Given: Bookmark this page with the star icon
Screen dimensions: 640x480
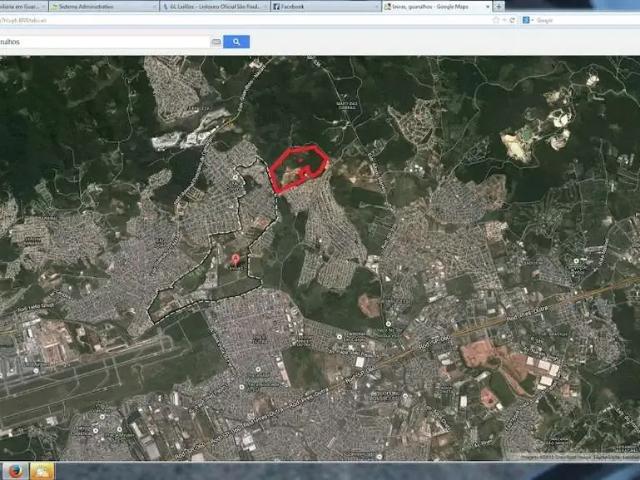Looking at the screenshot, I should [x=496, y=20].
